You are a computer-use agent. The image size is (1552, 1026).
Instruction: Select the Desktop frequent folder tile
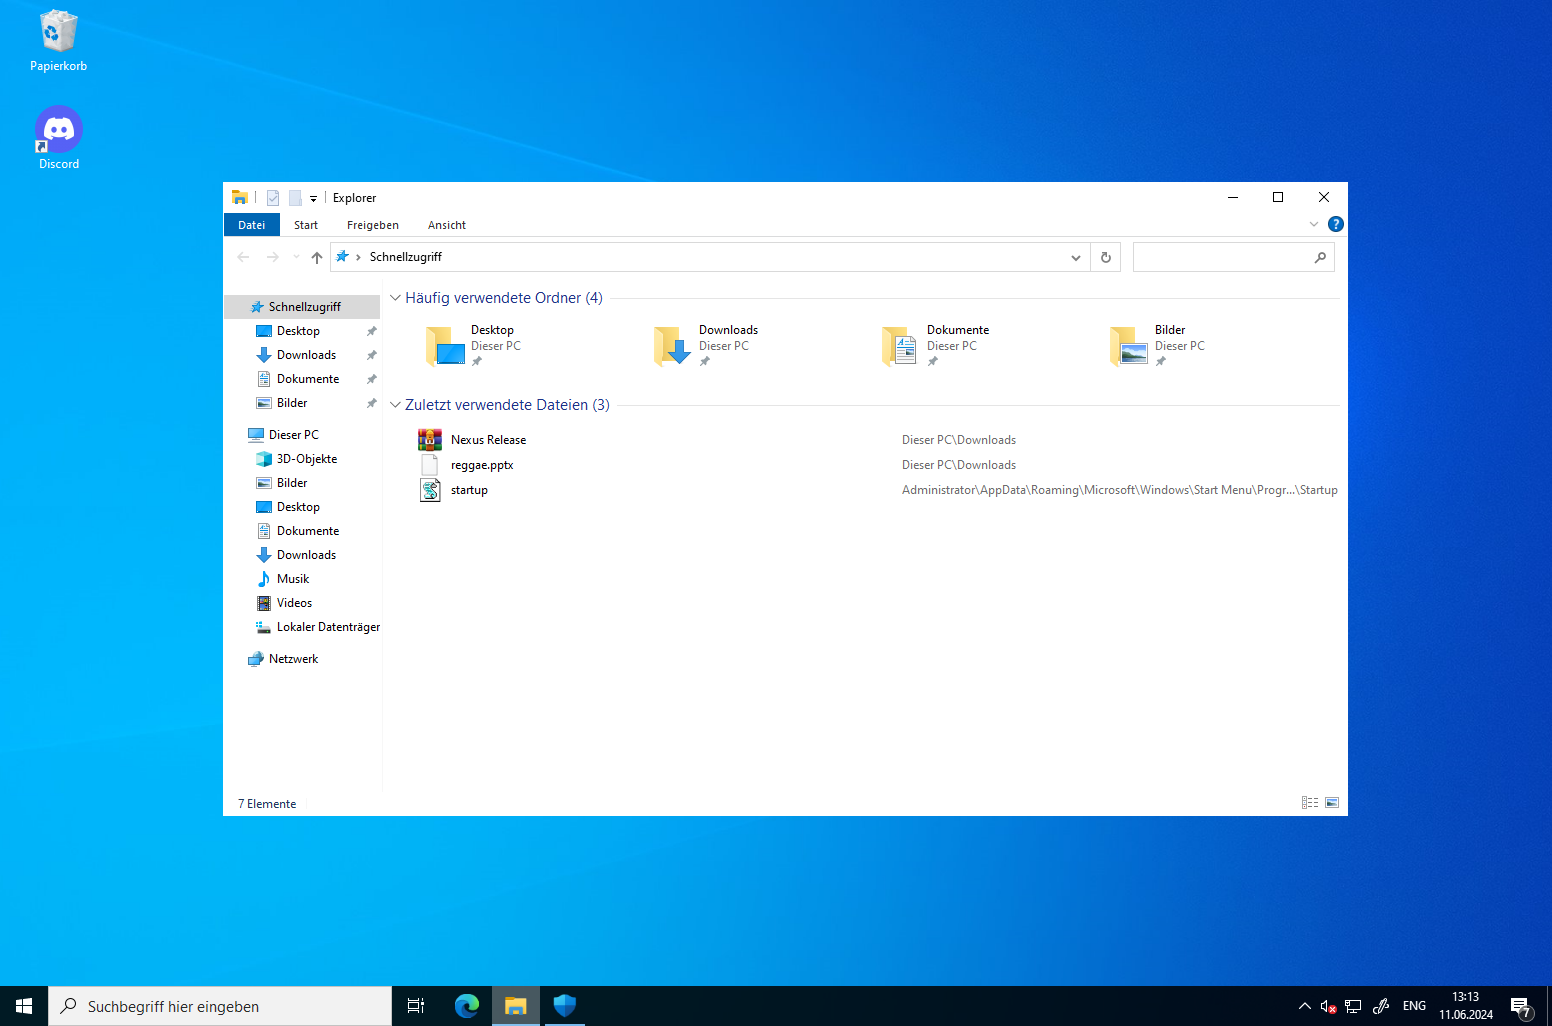(475, 346)
